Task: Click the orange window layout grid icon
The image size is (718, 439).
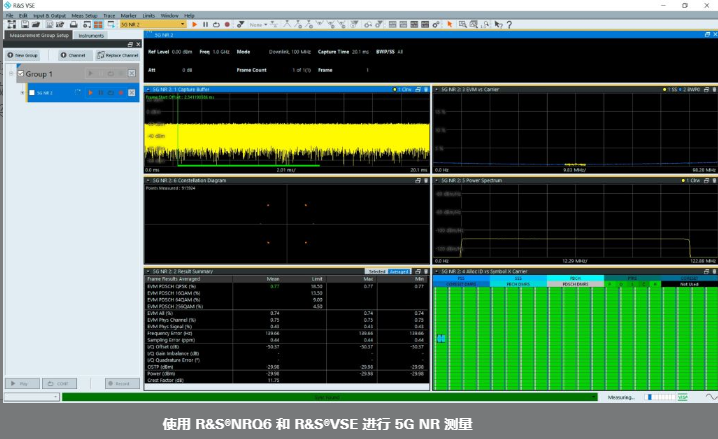Action: [98, 24]
